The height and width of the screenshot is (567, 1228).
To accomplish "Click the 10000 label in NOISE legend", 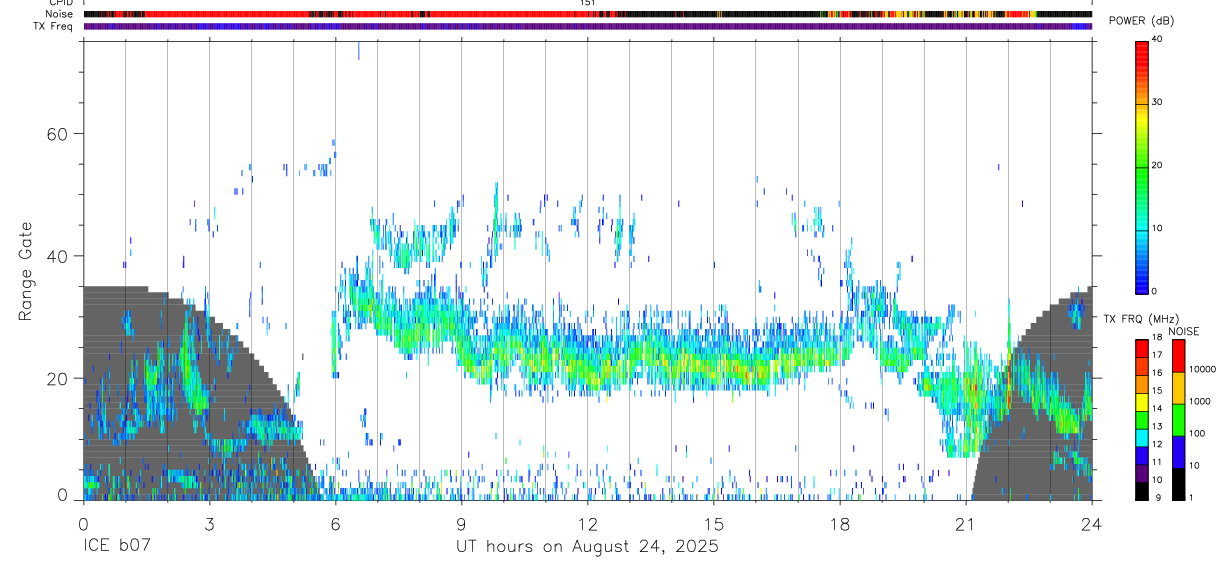I will point(1202,369).
